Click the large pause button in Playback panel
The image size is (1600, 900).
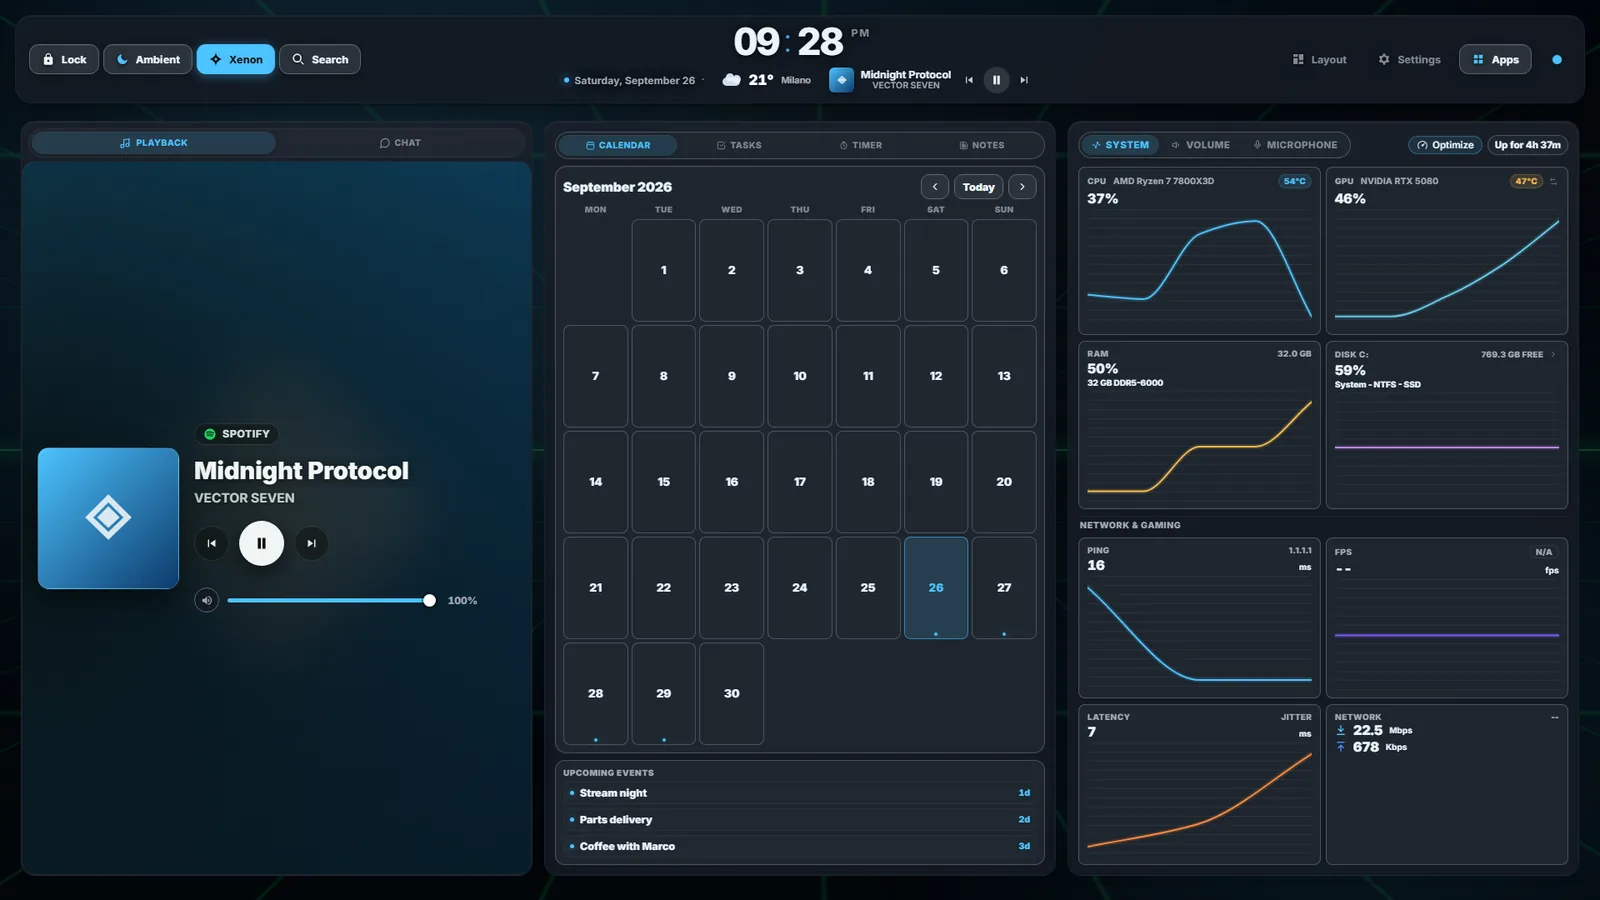(261, 543)
